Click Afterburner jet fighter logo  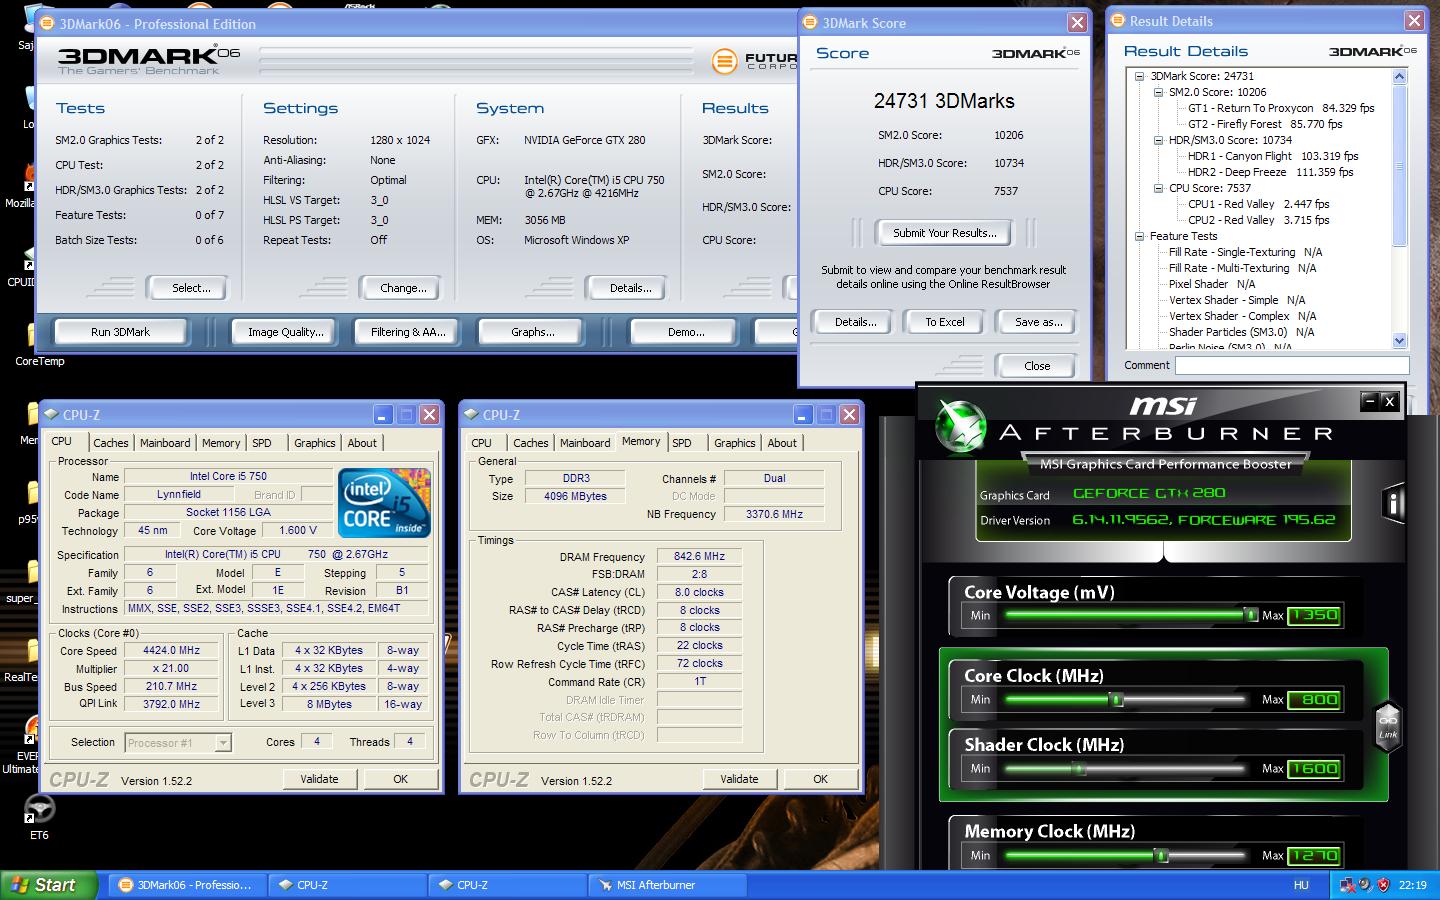pos(962,427)
